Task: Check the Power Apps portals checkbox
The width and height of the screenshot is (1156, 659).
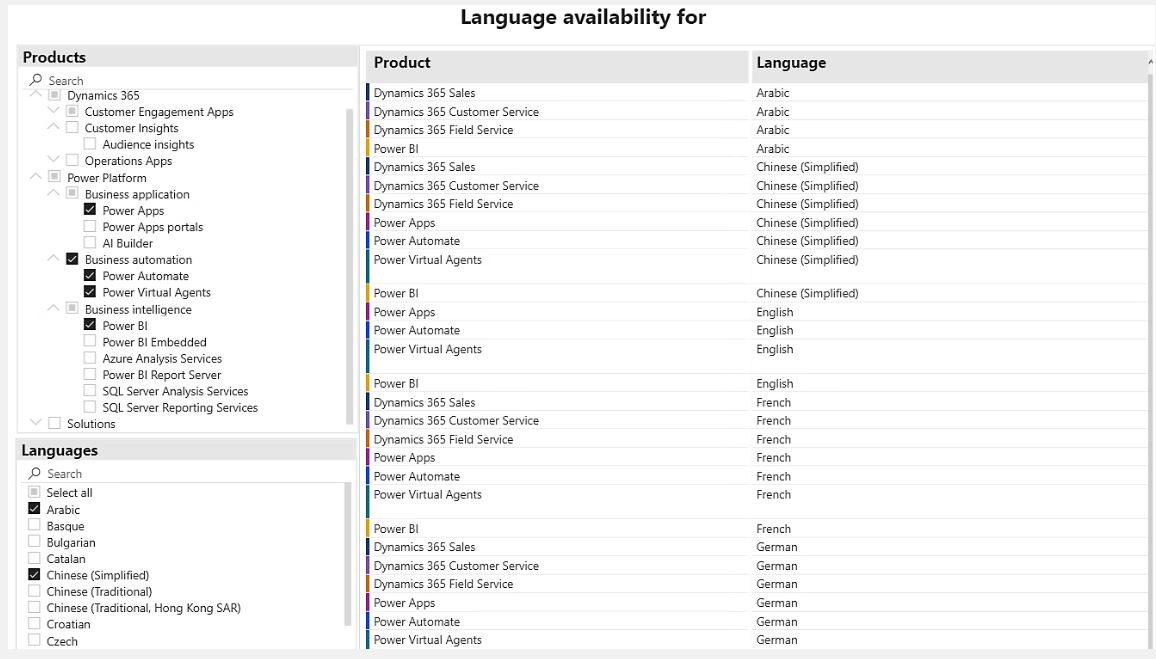Action: tap(90, 226)
